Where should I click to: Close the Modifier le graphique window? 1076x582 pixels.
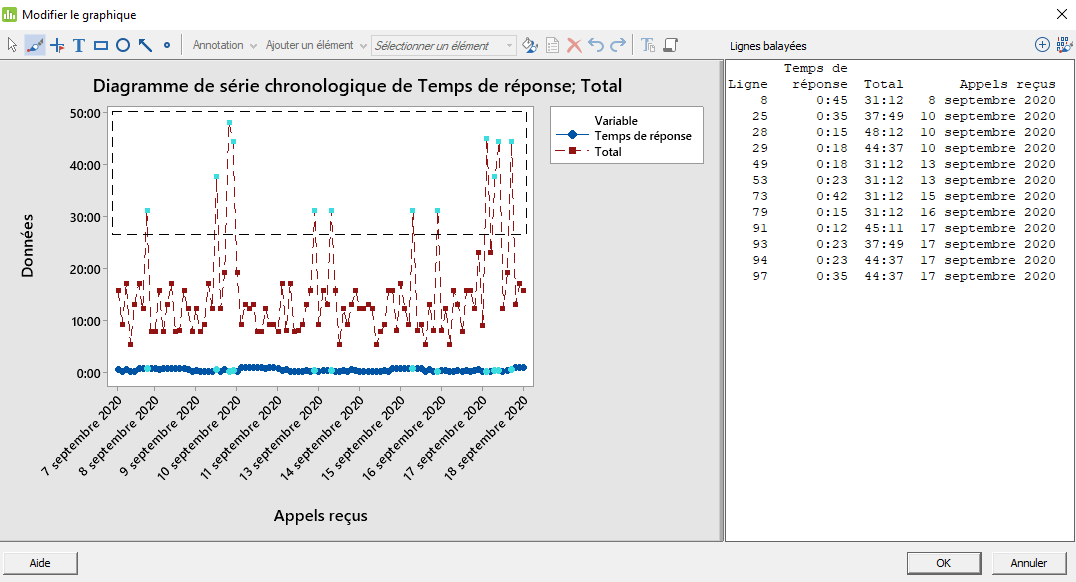click(1061, 14)
